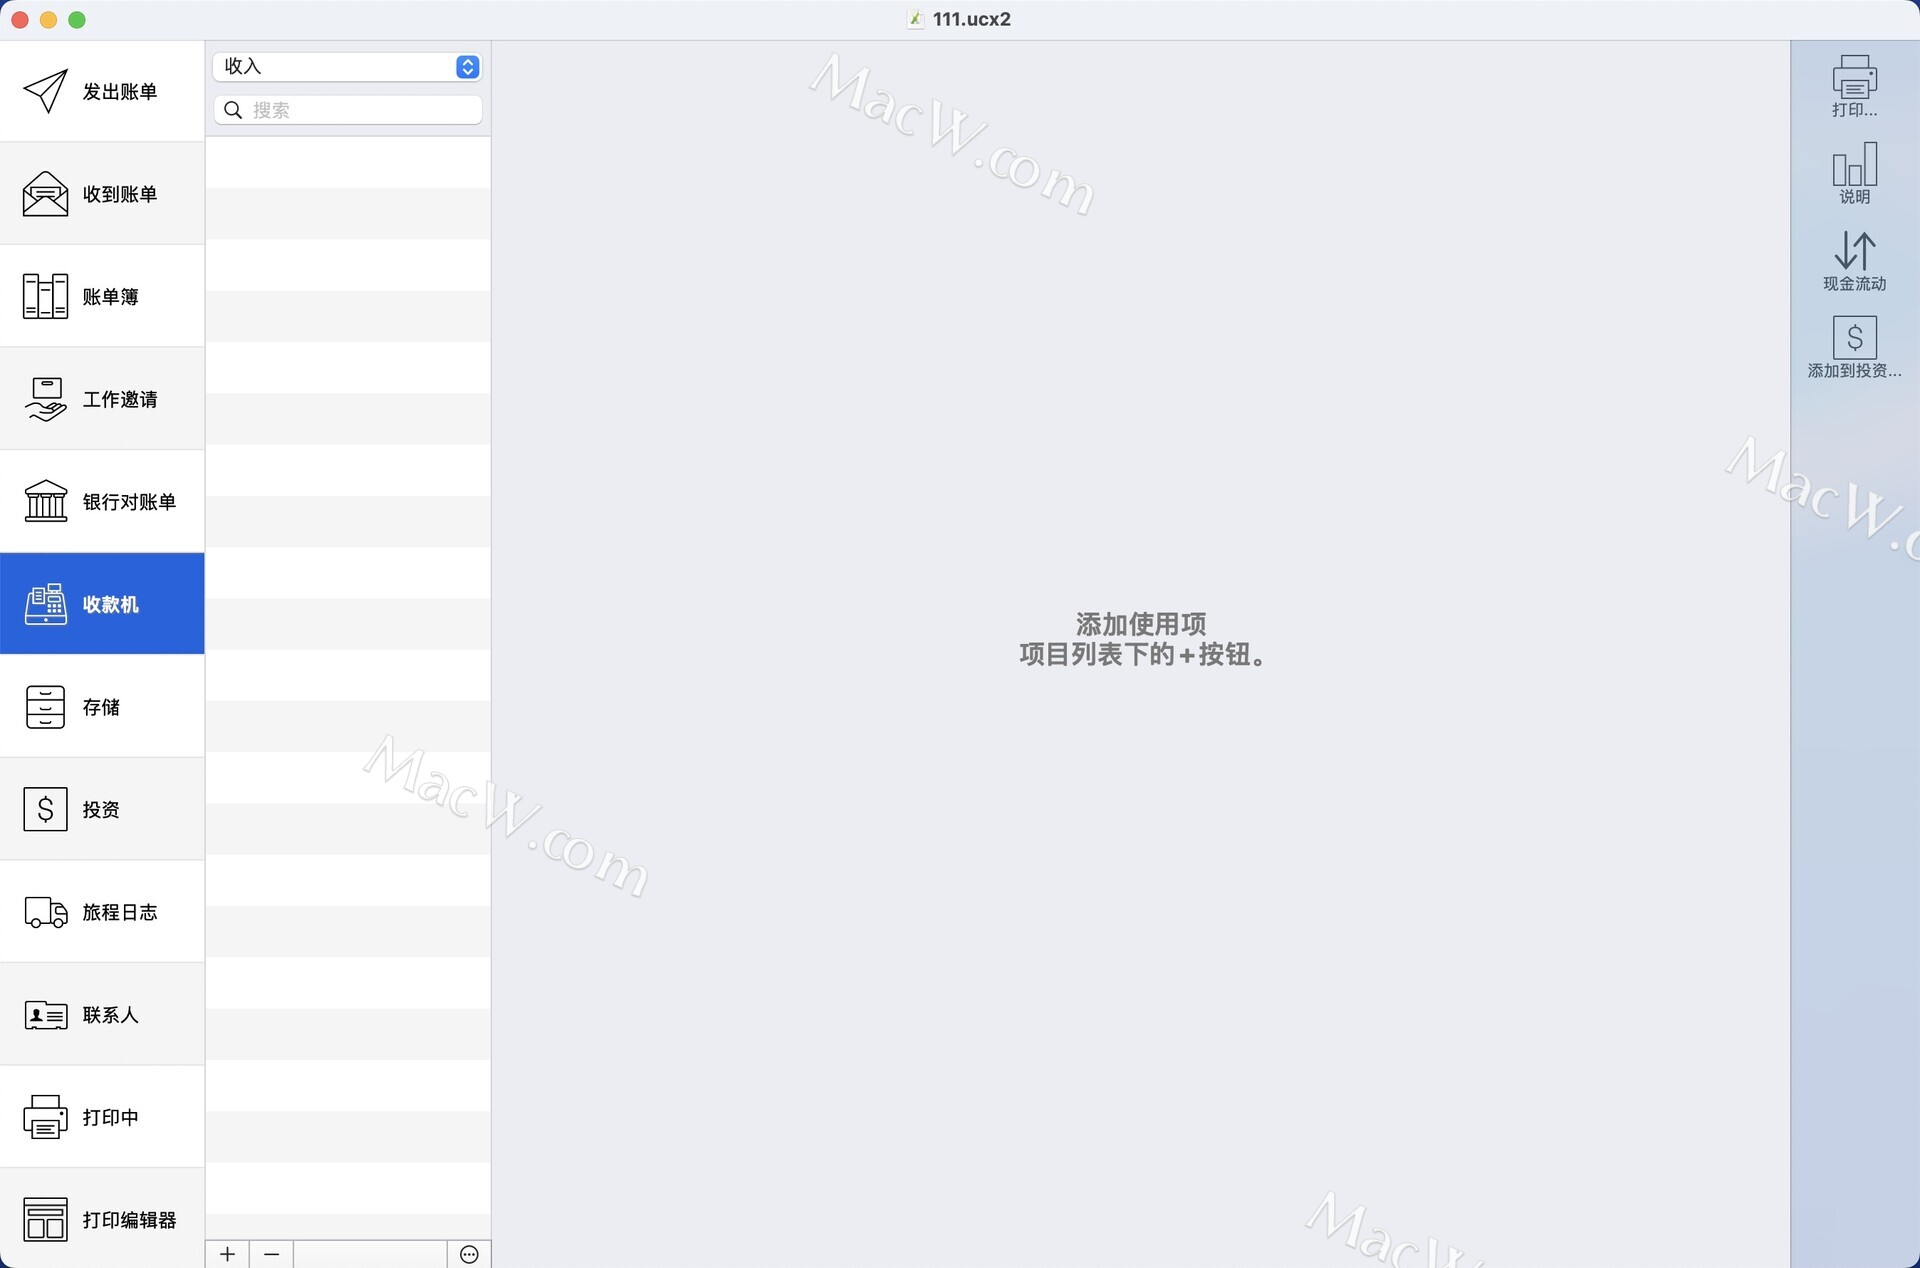The image size is (1920, 1268).
Task: Select the 收款机 cash register section
Action: tap(102, 604)
